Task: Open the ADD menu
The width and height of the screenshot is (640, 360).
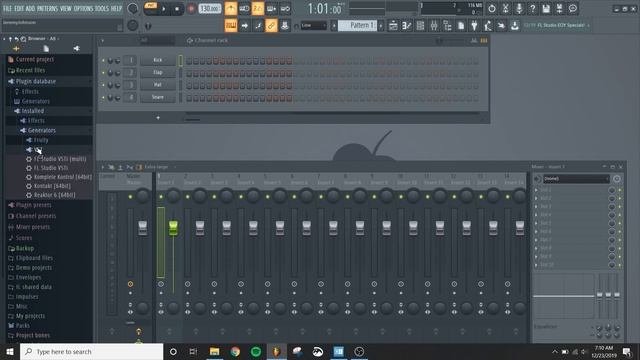Action: [x=31, y=9]
